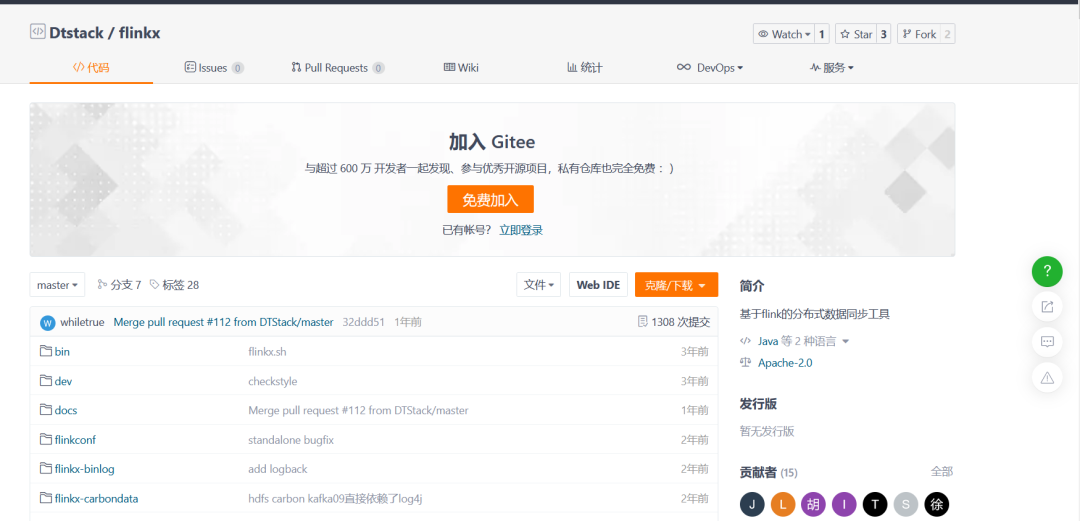
Task: Click the tag icon next to 标签 28
Action: click(154, 285)
